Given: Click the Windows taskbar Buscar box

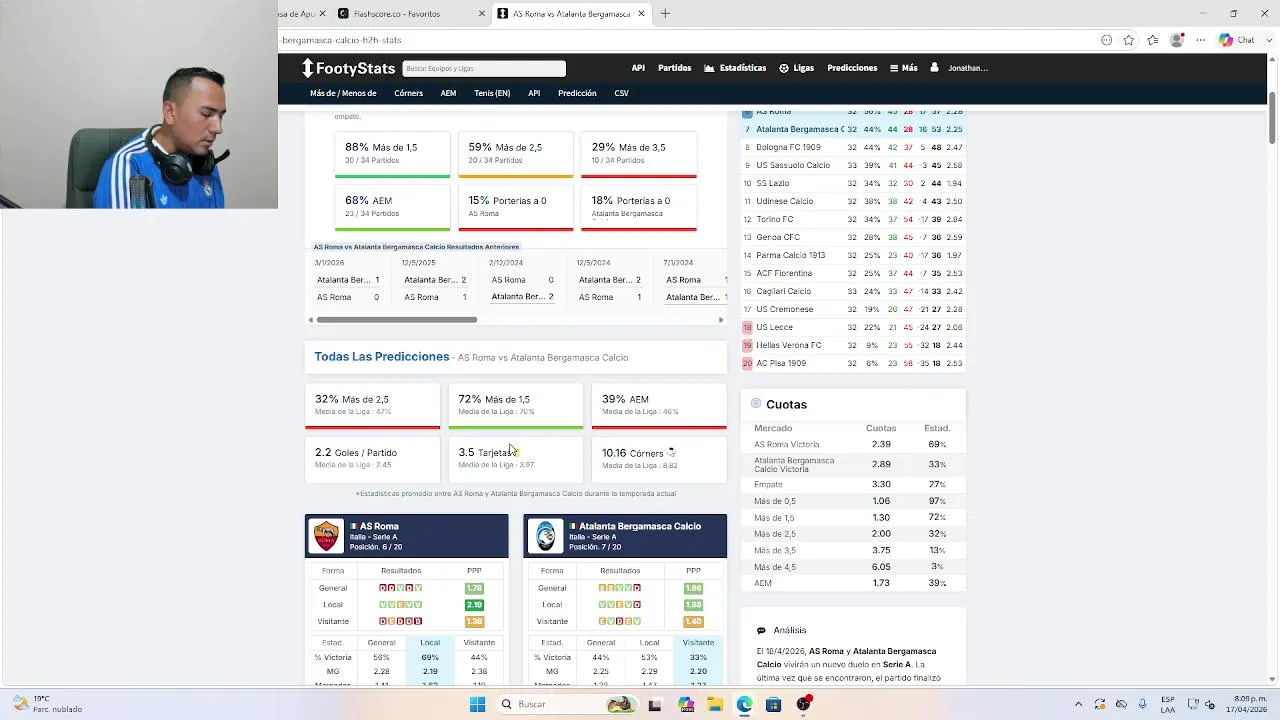Looking at the screenshot, I should click(x=565, y=704).
